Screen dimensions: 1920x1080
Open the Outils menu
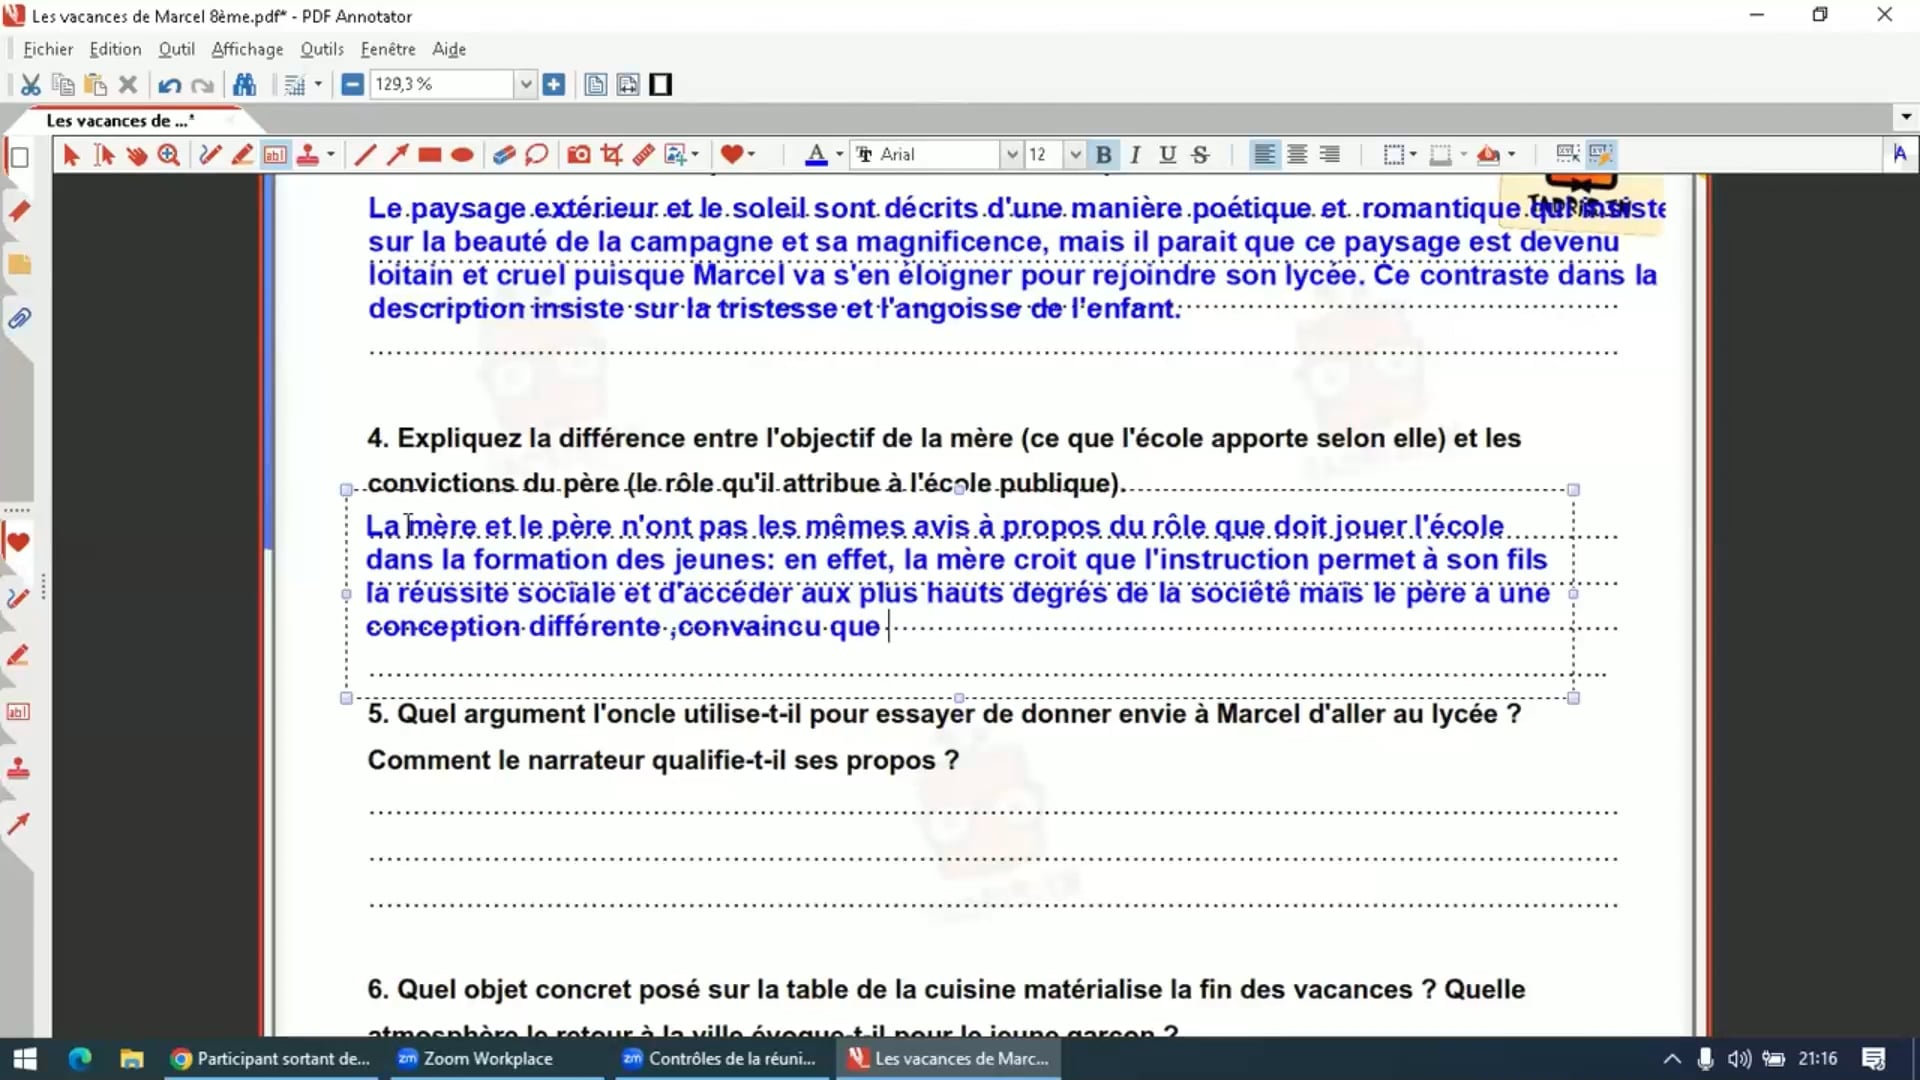[322, 49]
